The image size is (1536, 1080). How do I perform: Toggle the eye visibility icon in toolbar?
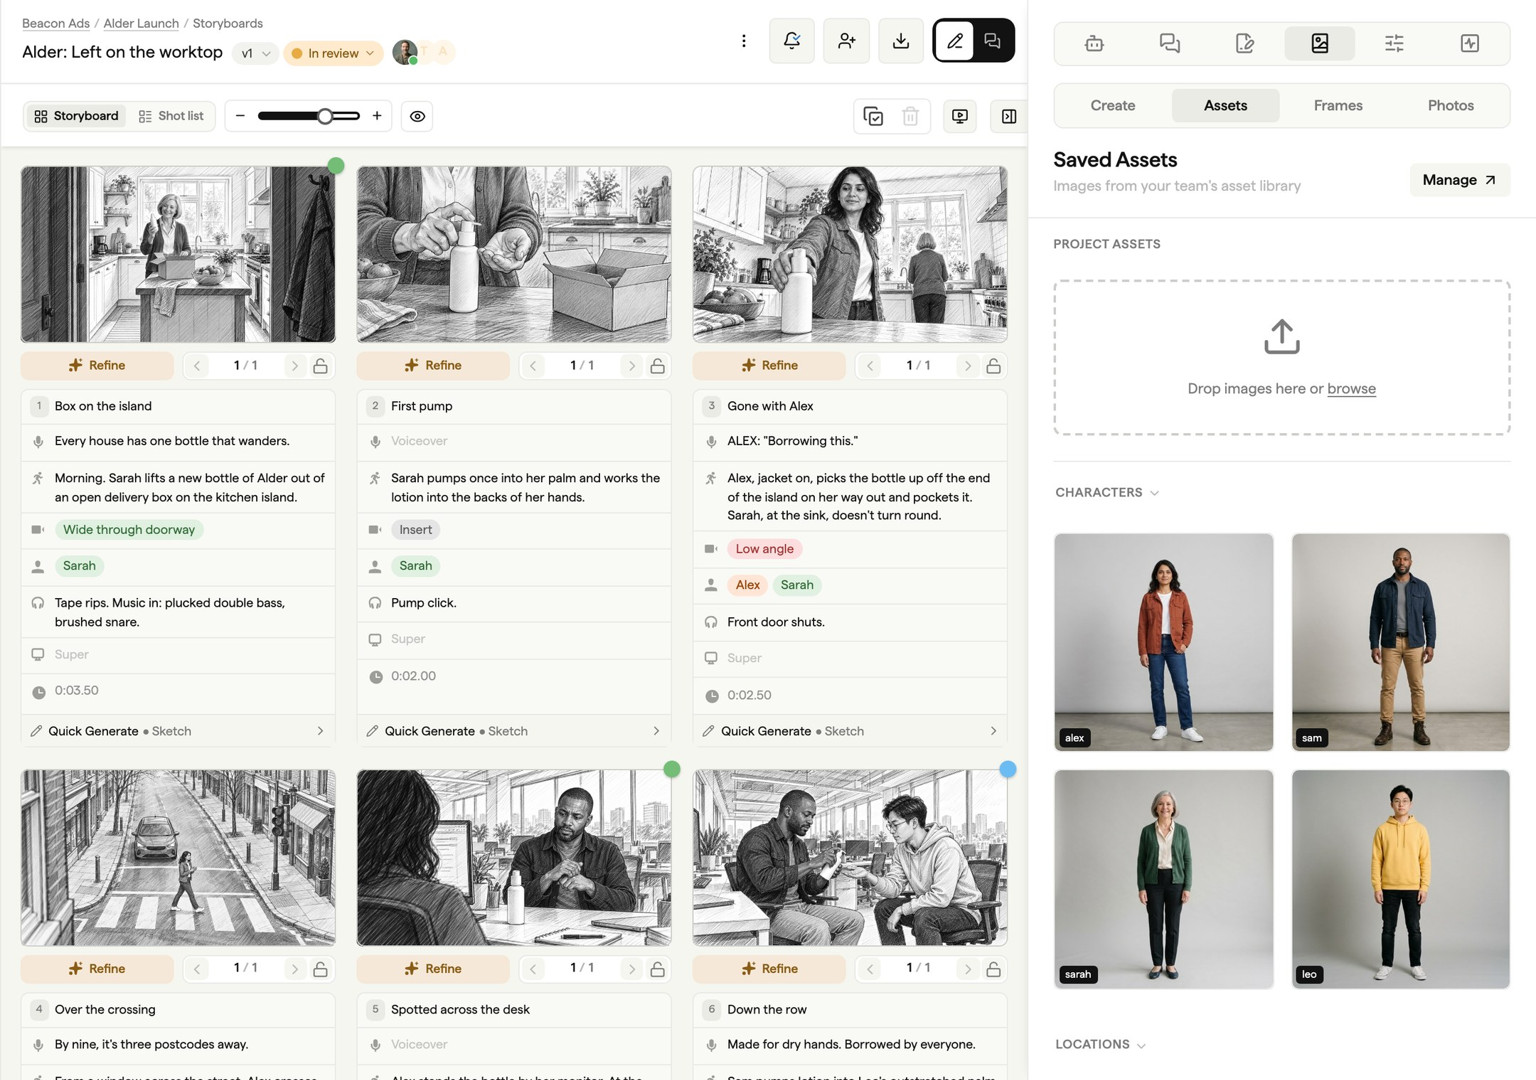(418, 117)
